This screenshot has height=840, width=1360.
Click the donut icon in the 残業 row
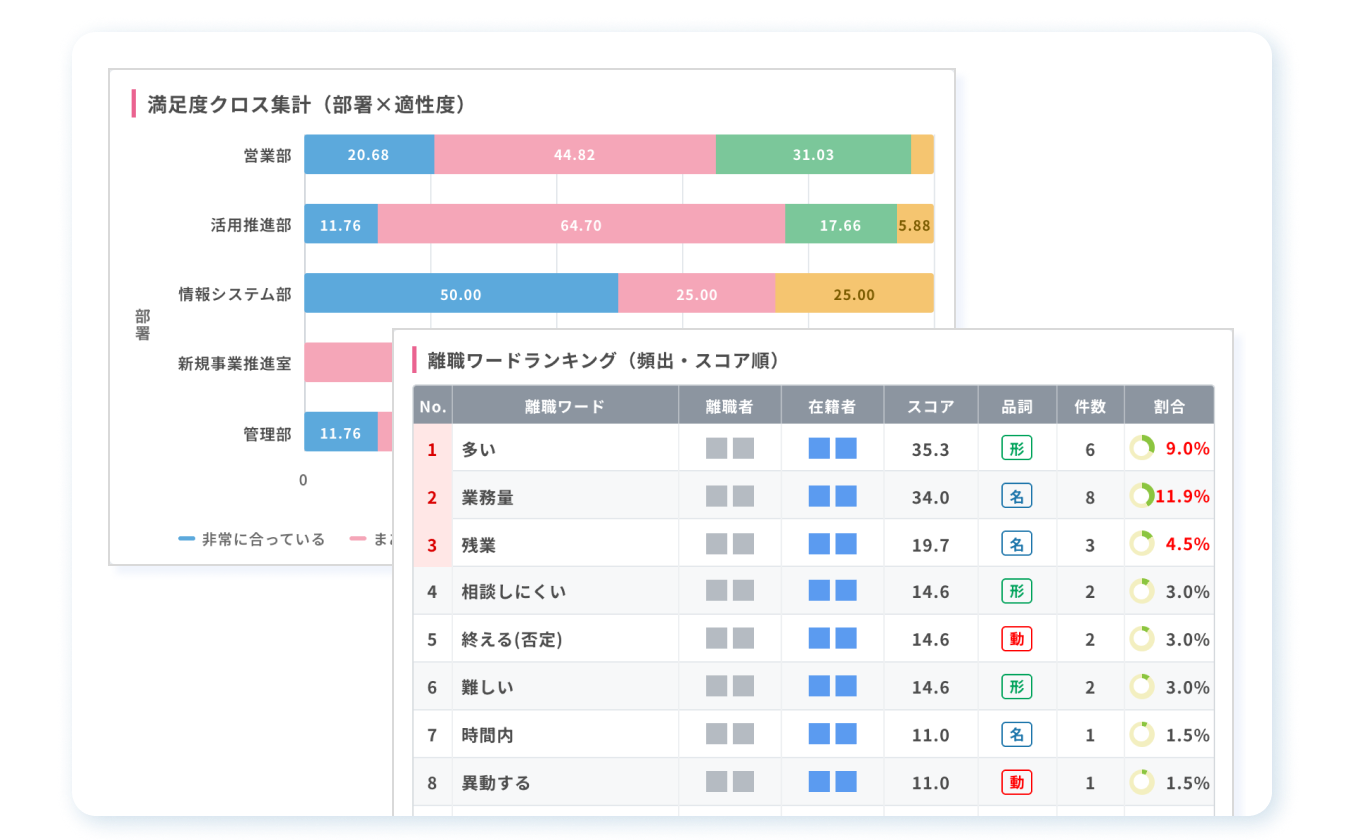[1142, 543]
